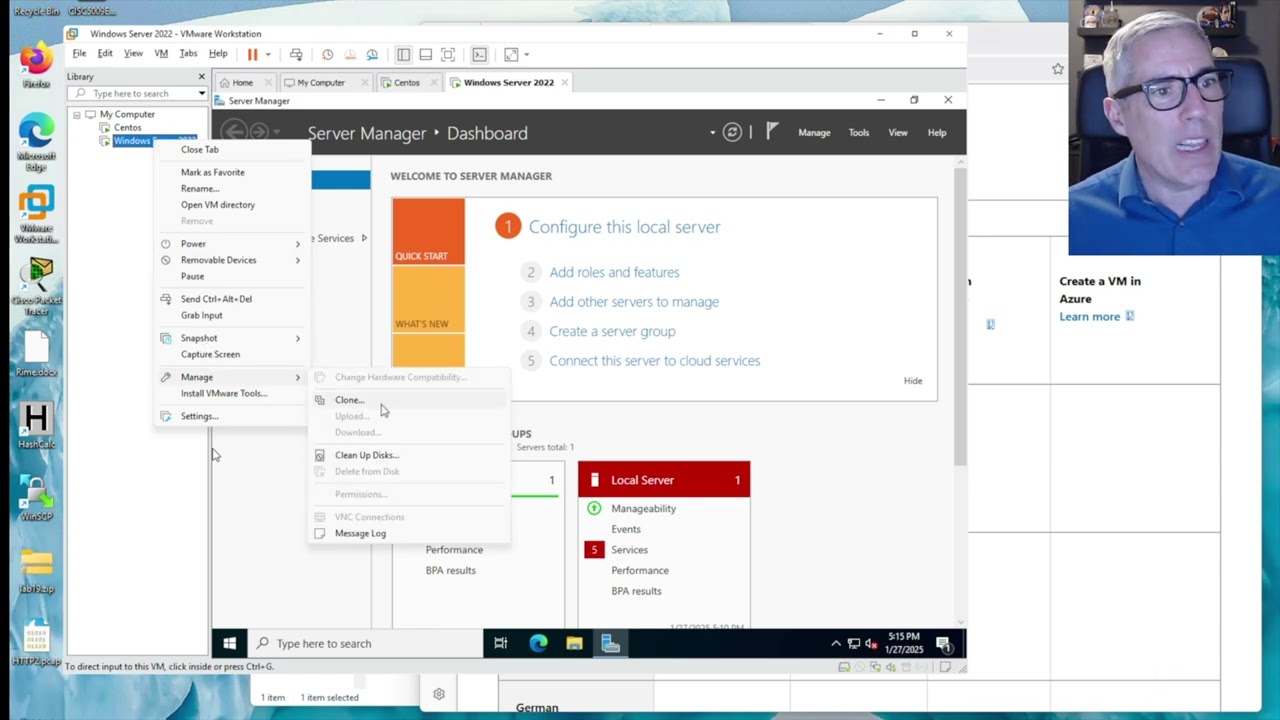Click Configure this local server link

624,227
